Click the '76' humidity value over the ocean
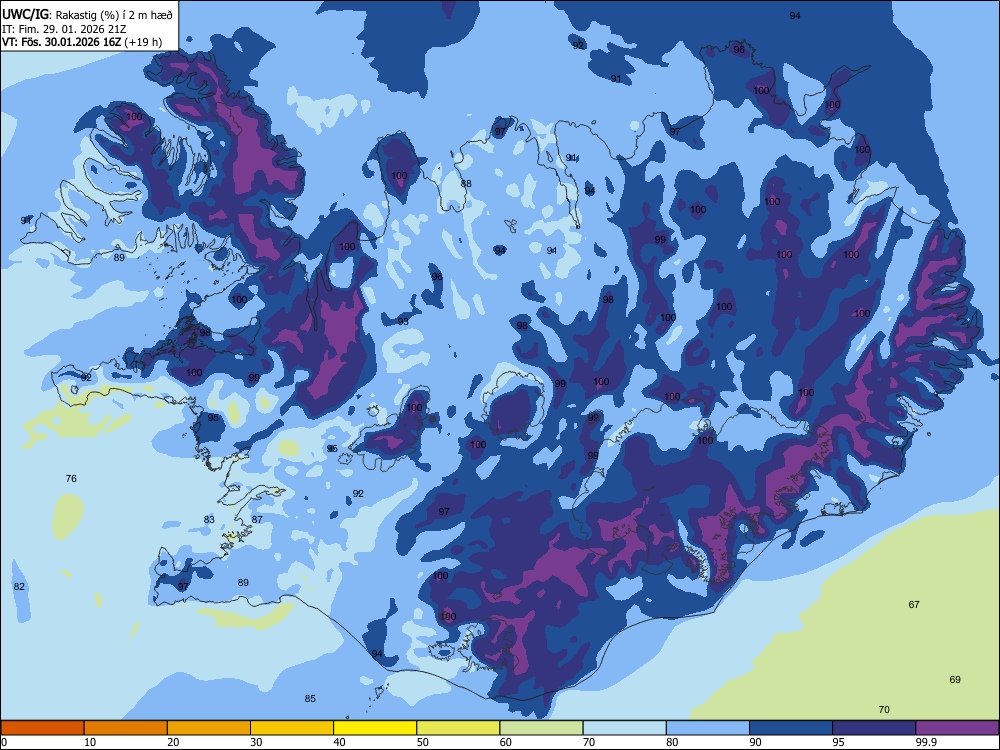This screenshot has width=1000, height=750. click(71, 478)
